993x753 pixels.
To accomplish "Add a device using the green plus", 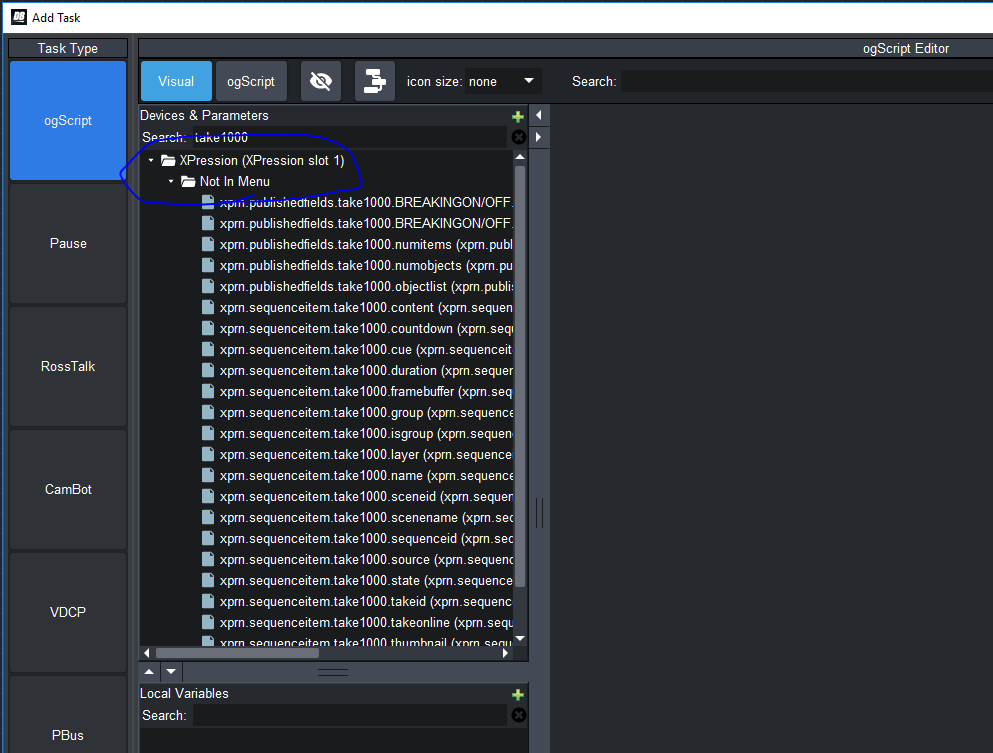I will coord(517,116).
